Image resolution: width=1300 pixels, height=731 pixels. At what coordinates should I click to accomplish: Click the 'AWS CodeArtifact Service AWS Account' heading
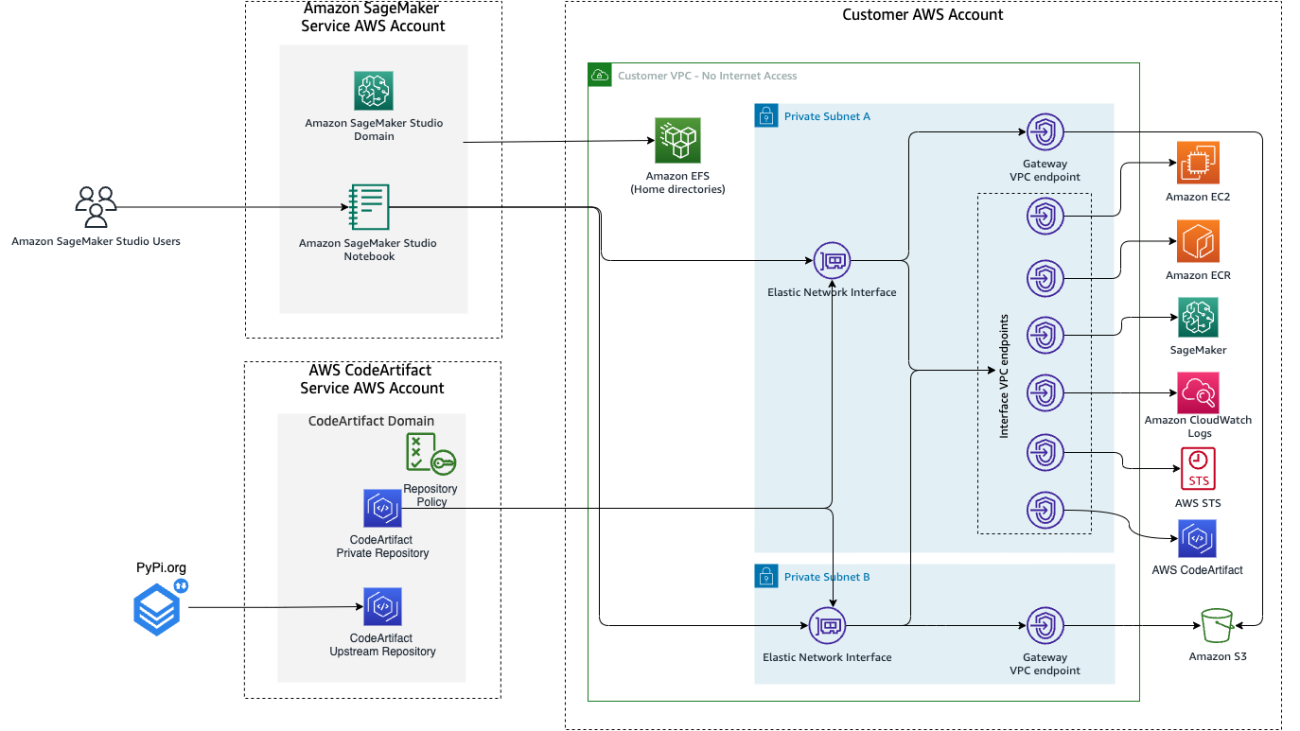[372, 380]
